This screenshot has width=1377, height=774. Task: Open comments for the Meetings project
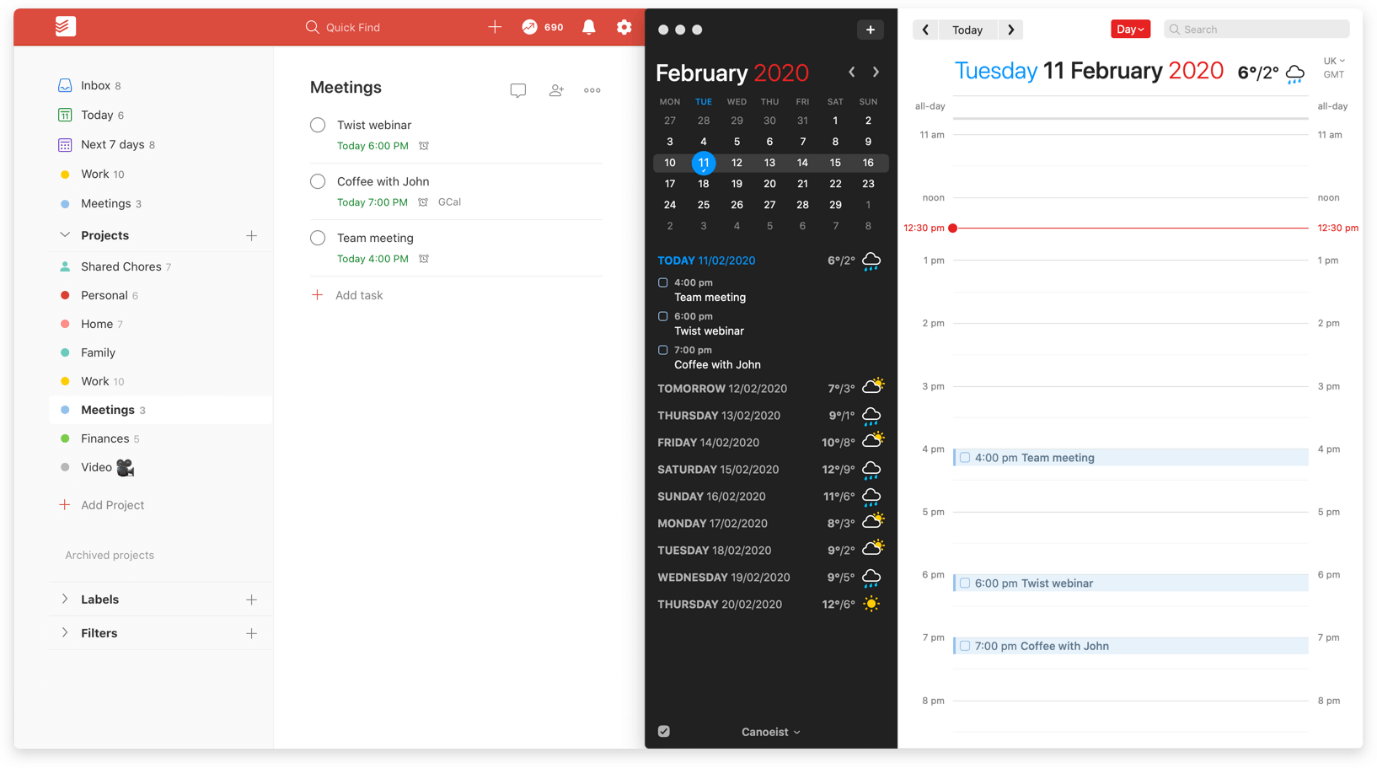pos(518,90)
